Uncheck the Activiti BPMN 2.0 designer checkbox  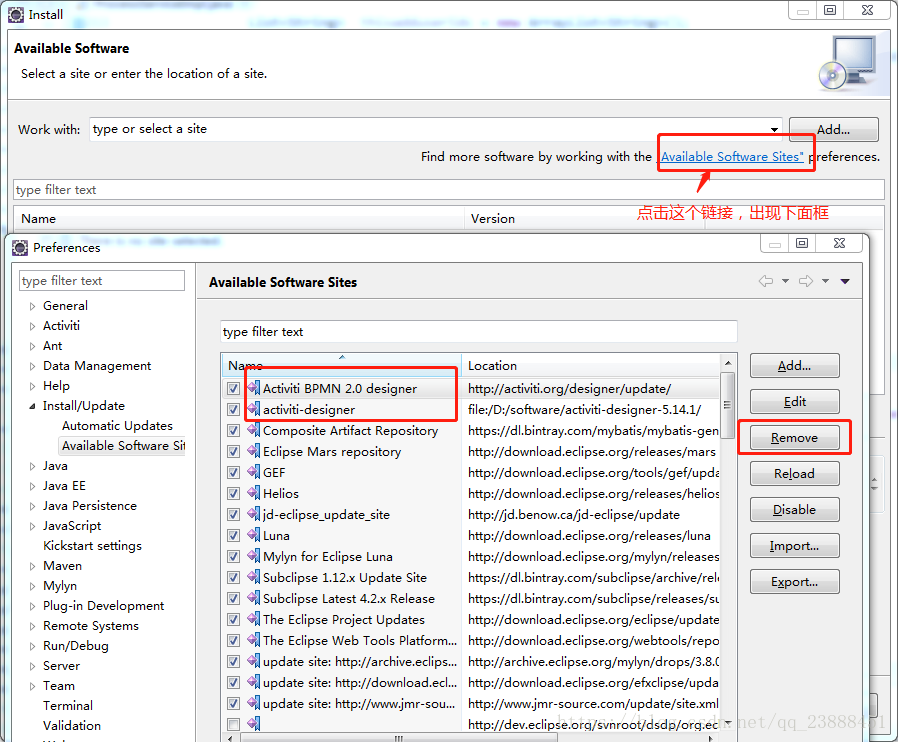(x=232, y=388)
